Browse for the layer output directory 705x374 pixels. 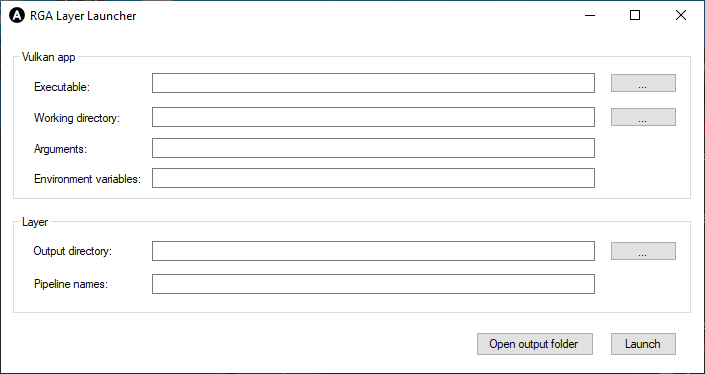click(643, 251)
